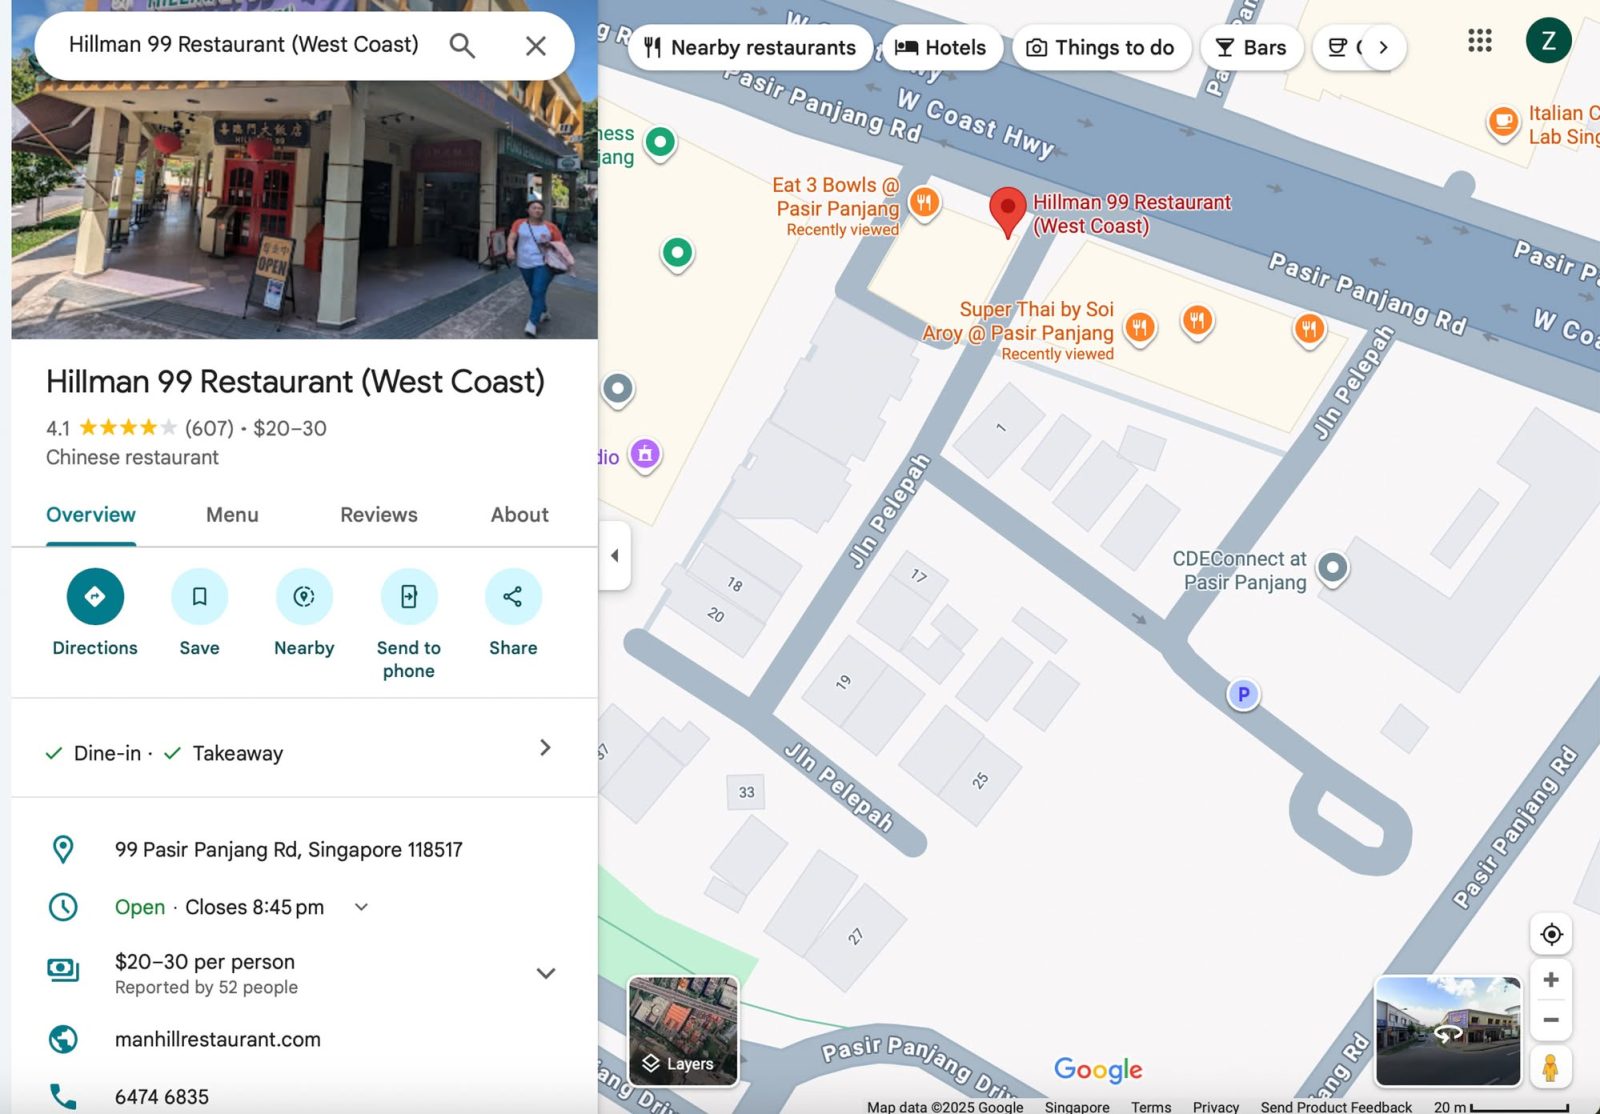
Task: Switch to the About tab
Action: pyautogui.click(x=520, y=515)
